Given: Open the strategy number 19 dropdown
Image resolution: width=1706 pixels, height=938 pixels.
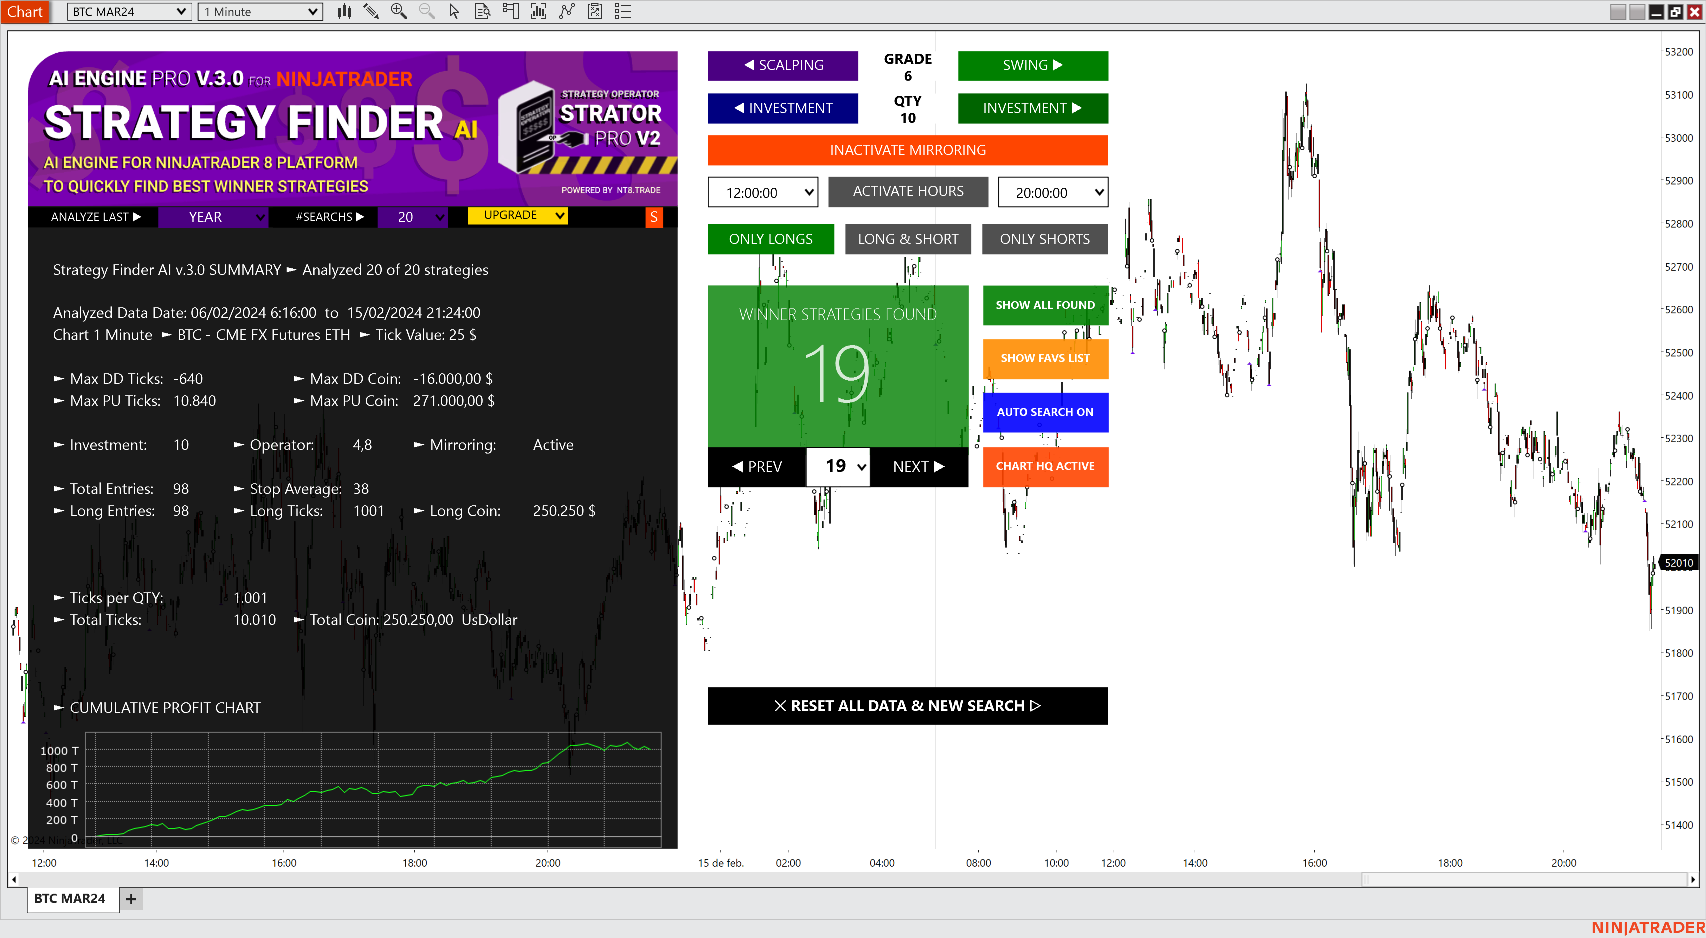Looking at the screenshot, I should 838,466.
